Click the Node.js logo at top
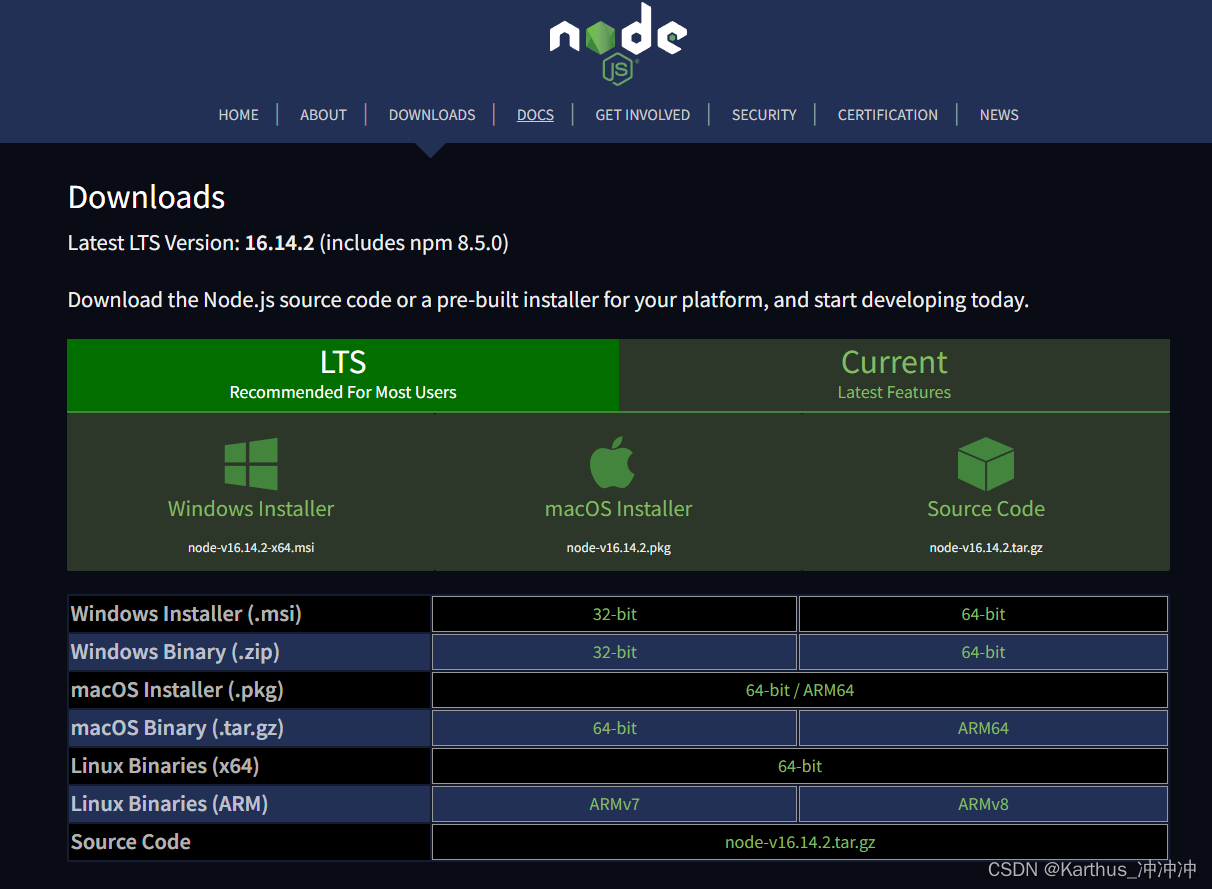1212x889 pixels. point(618,44)
